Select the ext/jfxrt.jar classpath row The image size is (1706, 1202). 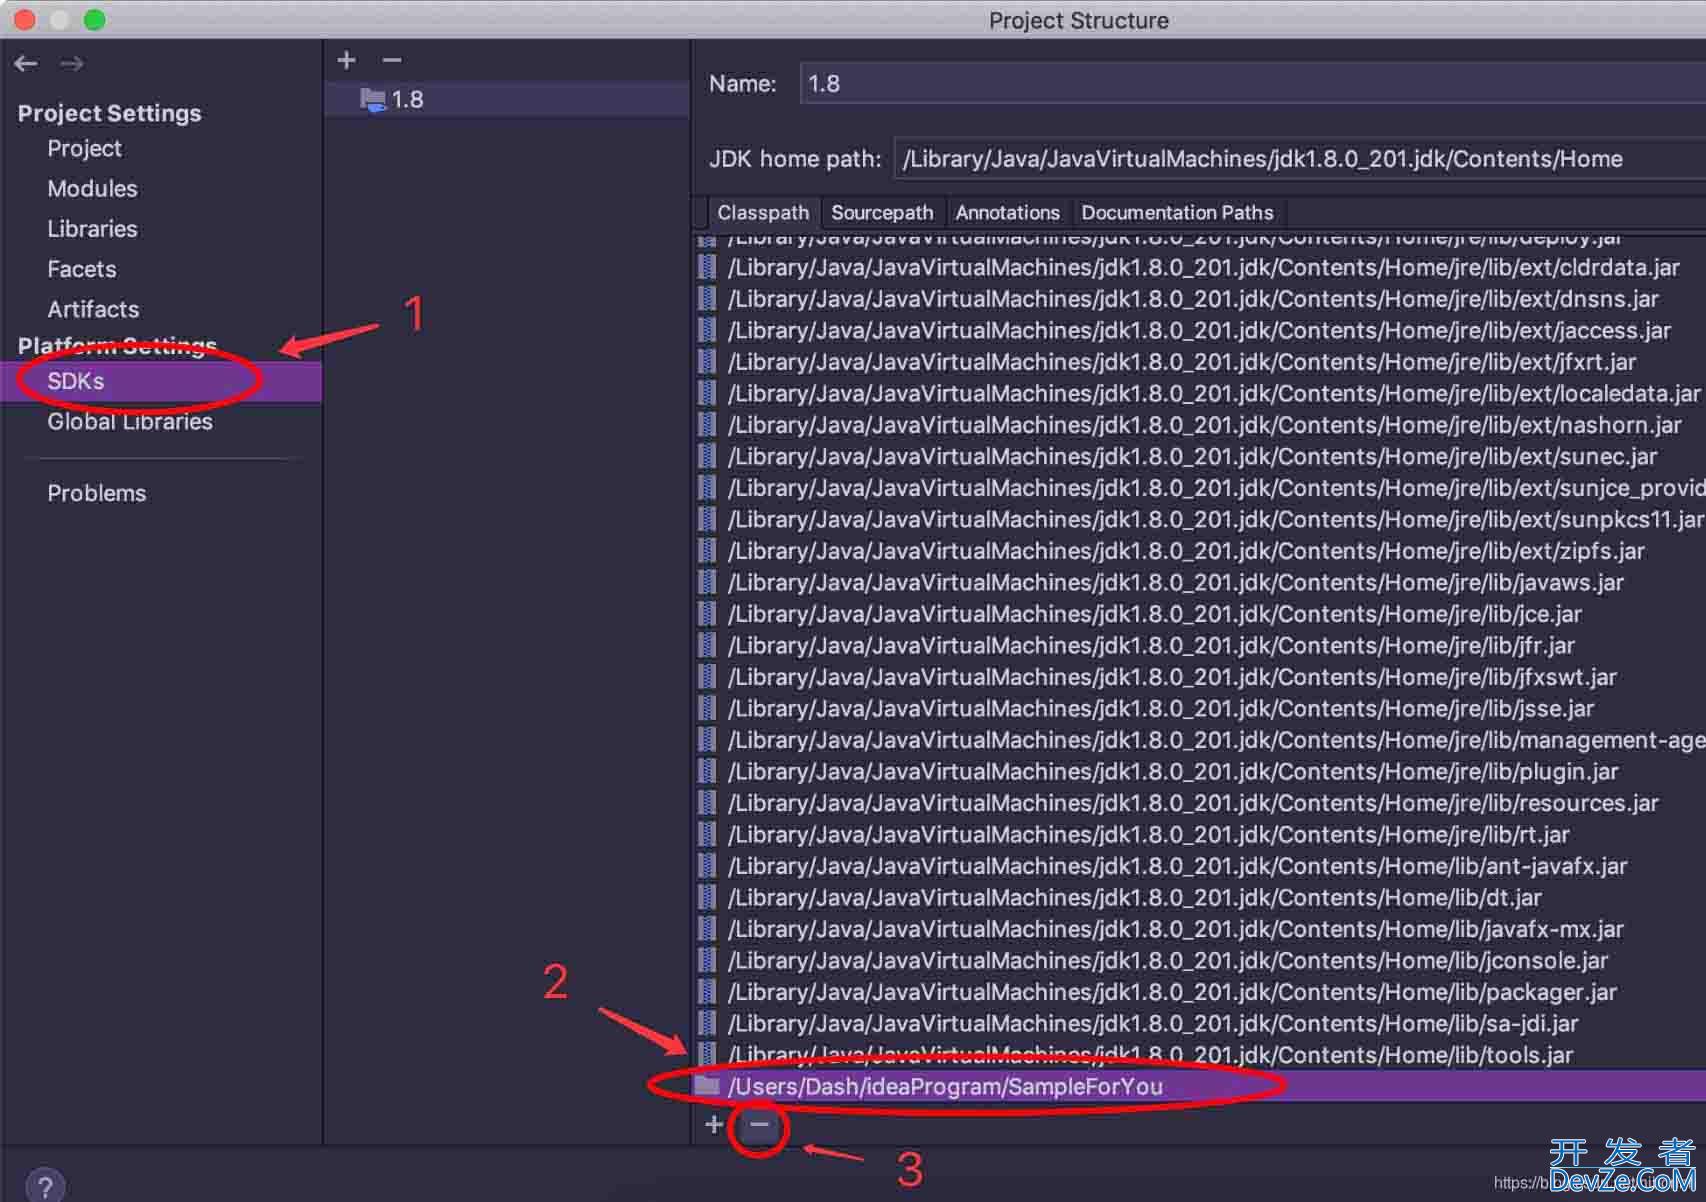tap(1200, 362)
